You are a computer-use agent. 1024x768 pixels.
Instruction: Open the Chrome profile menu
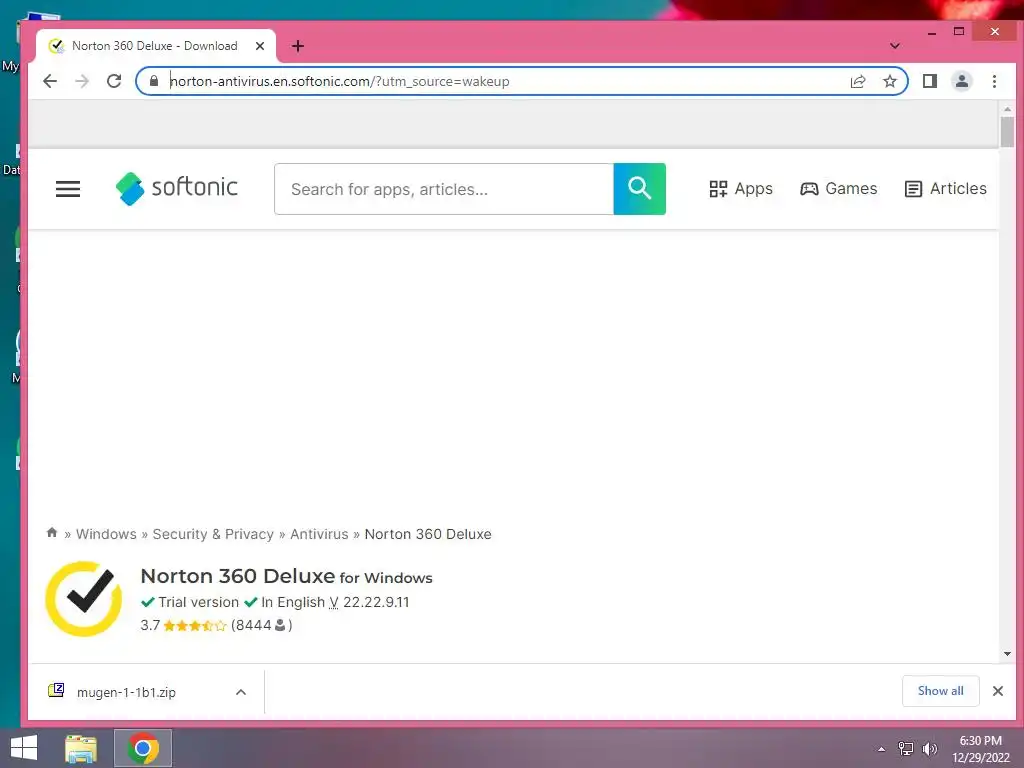962,81
